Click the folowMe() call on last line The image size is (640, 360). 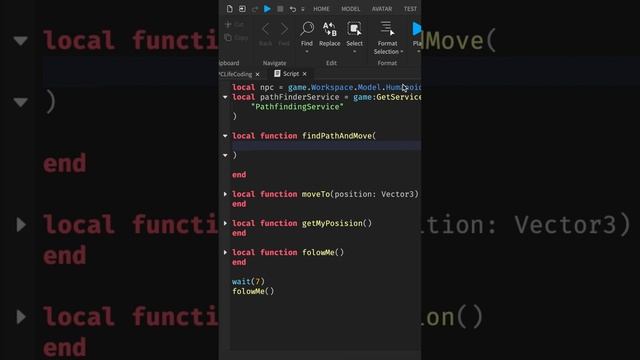point(253,291)
